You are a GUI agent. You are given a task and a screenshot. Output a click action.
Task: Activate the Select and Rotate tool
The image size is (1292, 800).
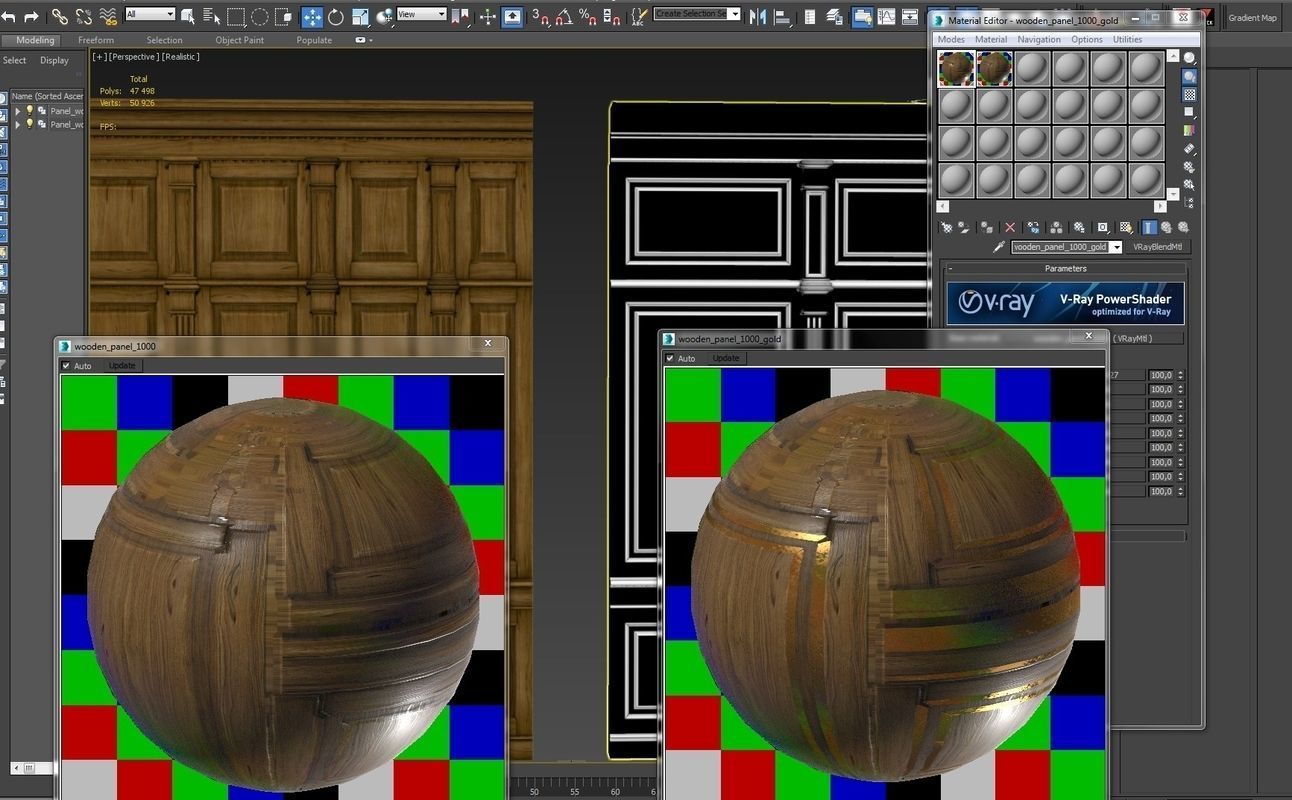[x=336, y=16]
